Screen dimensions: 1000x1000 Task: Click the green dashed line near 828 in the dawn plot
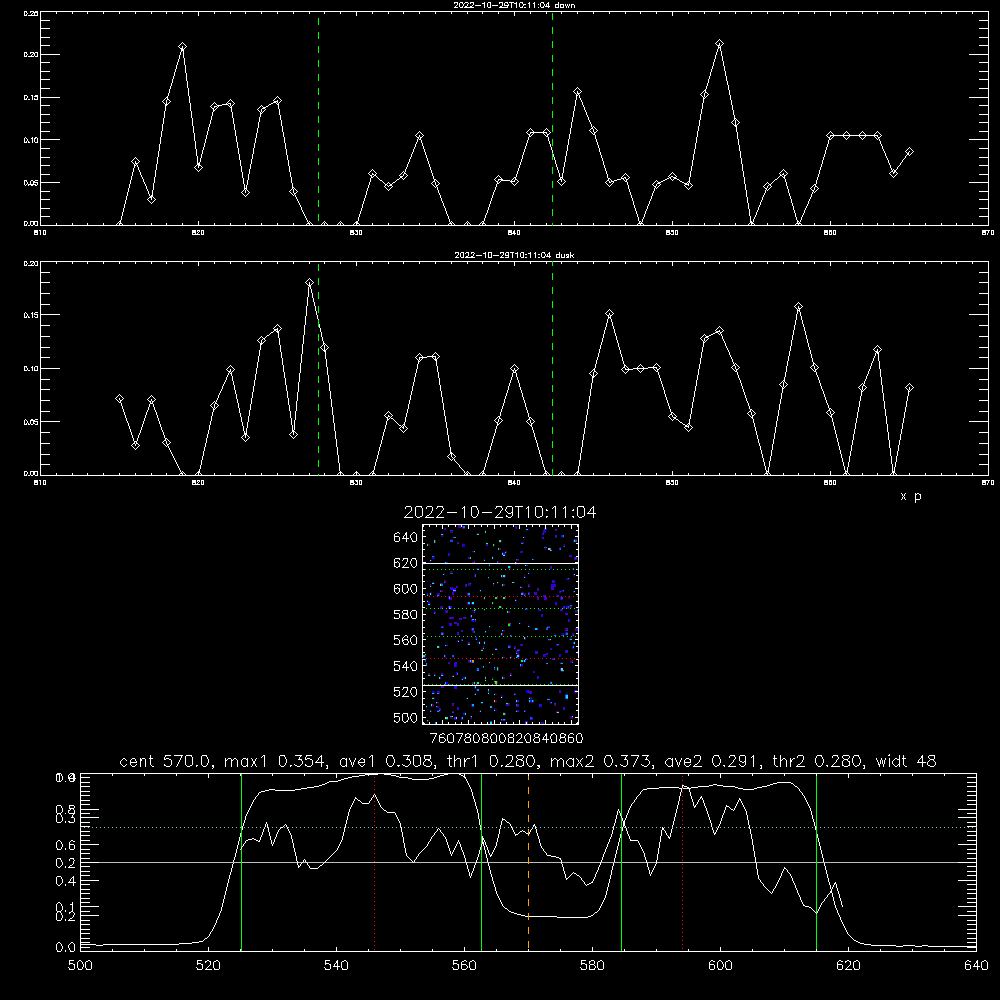click(318, 119)
